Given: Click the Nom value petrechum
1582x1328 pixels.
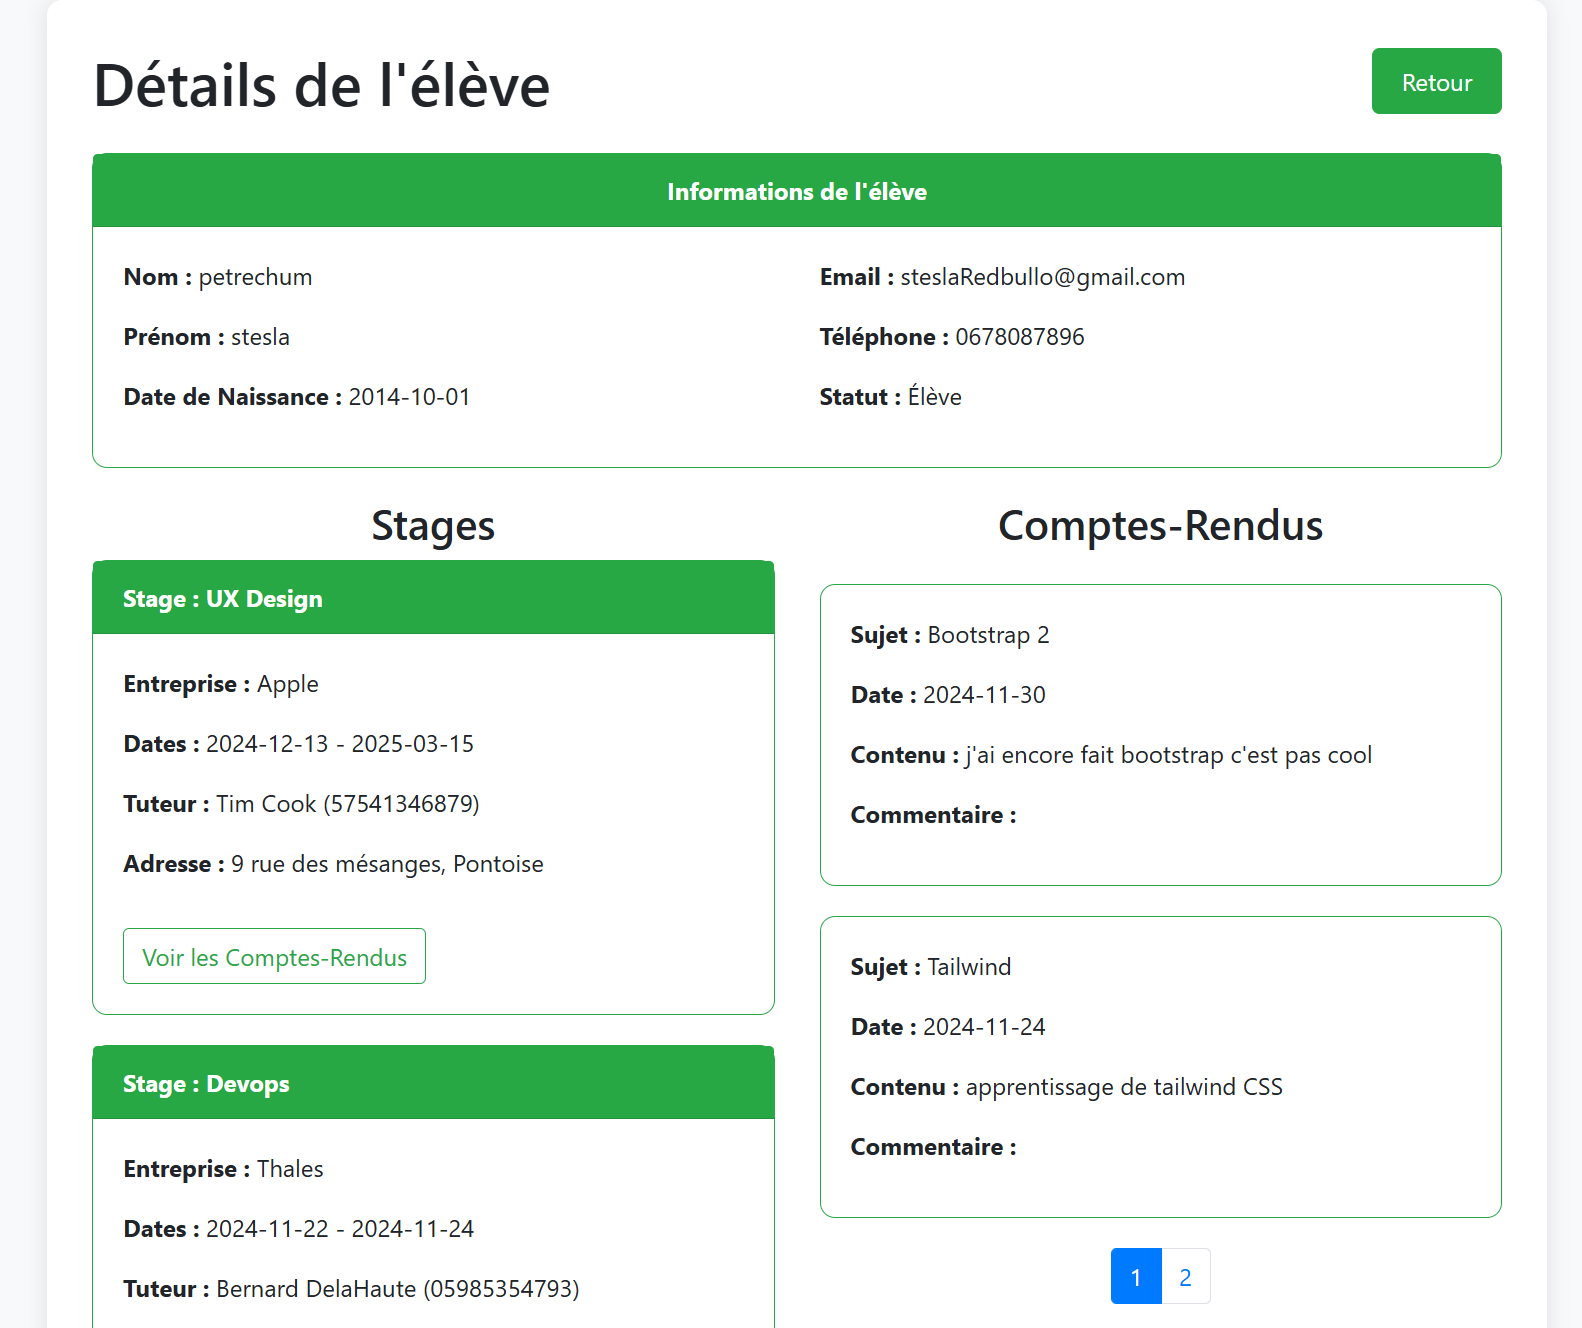Looking at the screenshot, I should pos(255,277).
